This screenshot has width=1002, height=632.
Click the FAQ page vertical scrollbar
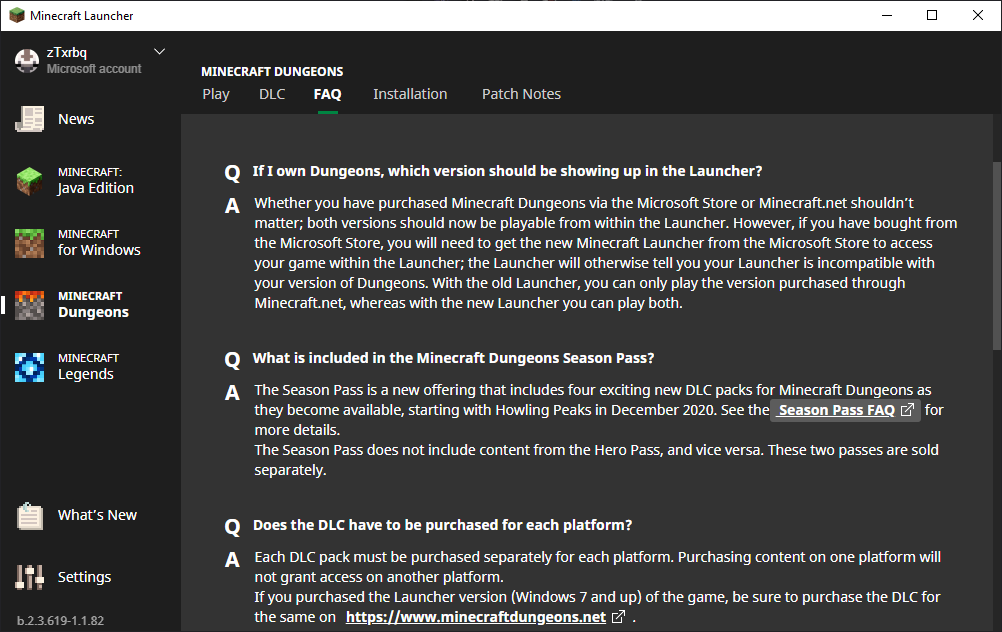click(x=996, y=255)
